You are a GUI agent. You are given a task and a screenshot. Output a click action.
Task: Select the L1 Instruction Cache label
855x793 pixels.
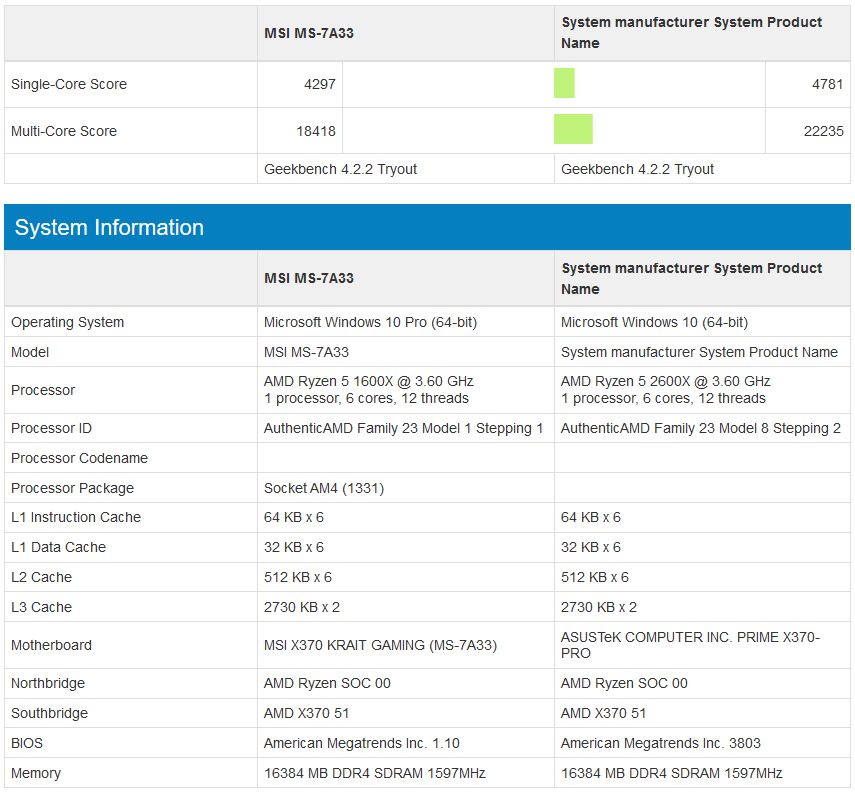click(x=76, y=517)
